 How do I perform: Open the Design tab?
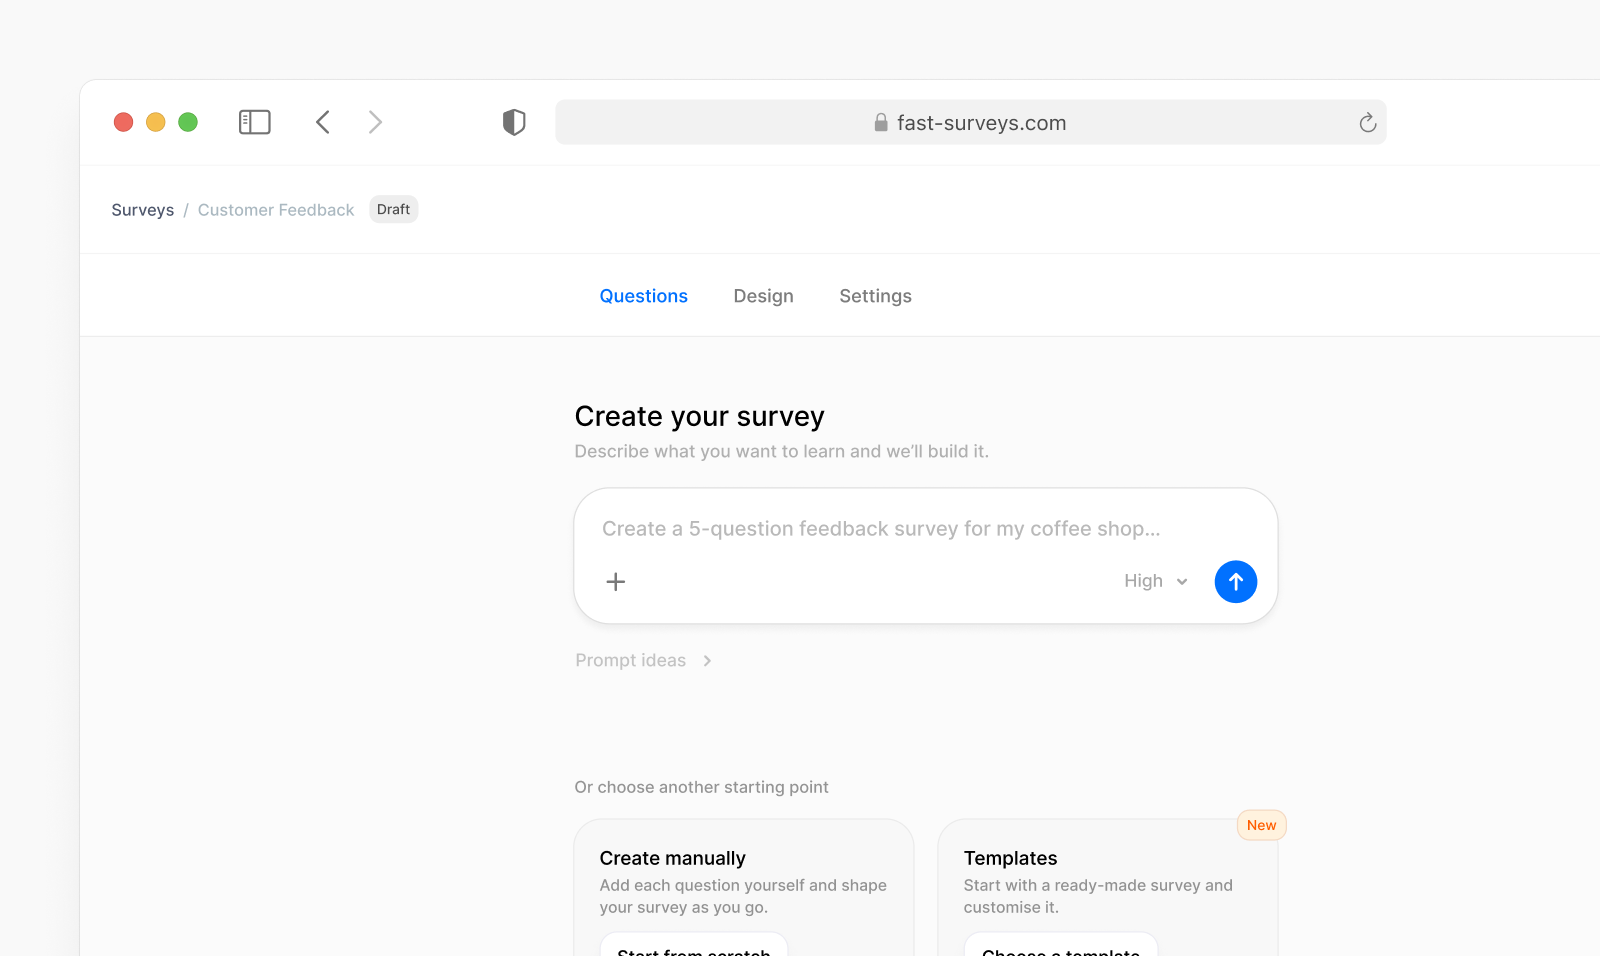[764, 296]
